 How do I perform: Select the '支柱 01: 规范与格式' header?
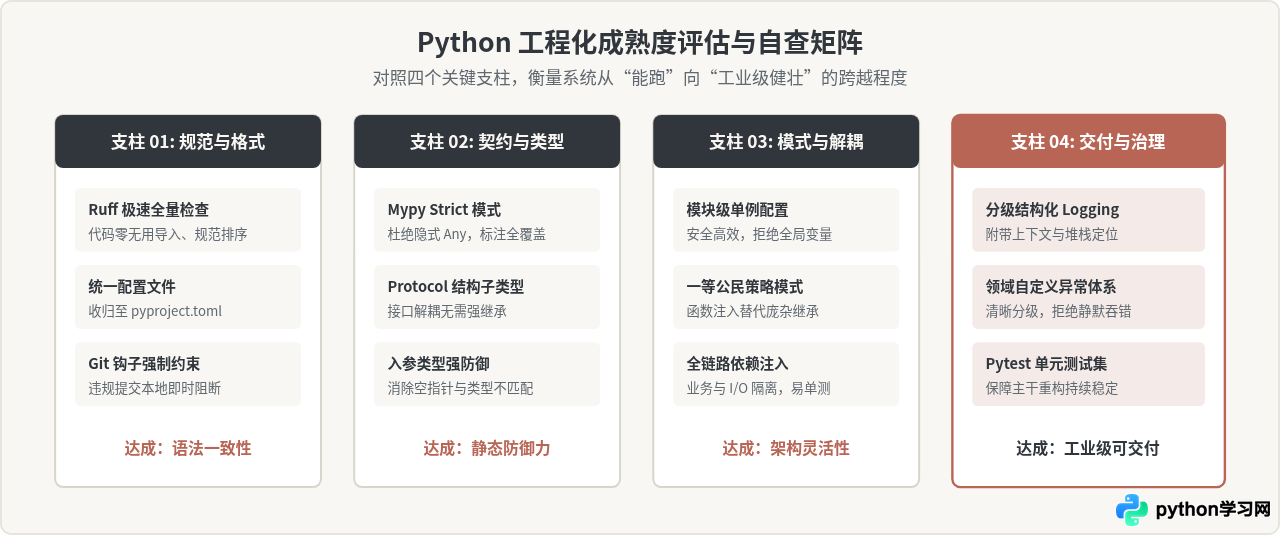click(188, 141)
